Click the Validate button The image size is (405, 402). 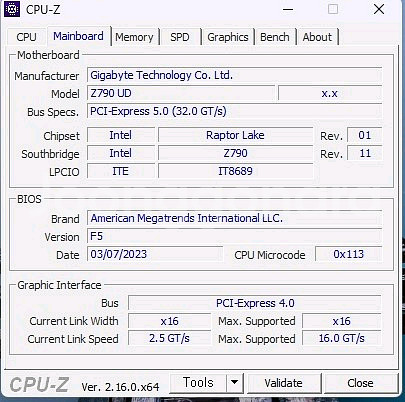coord(283,383)
